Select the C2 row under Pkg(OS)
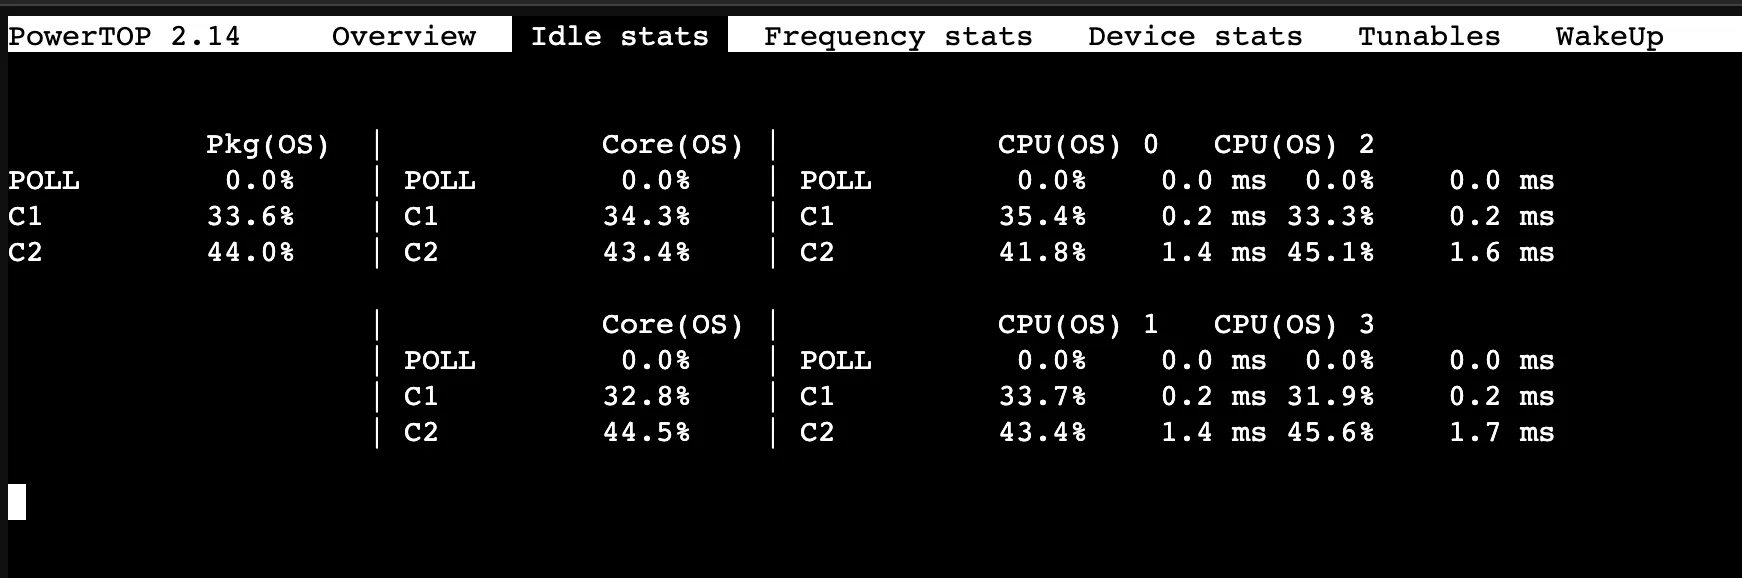The width and height of the screenshot is (1742, 578). (x=25, y=252)
